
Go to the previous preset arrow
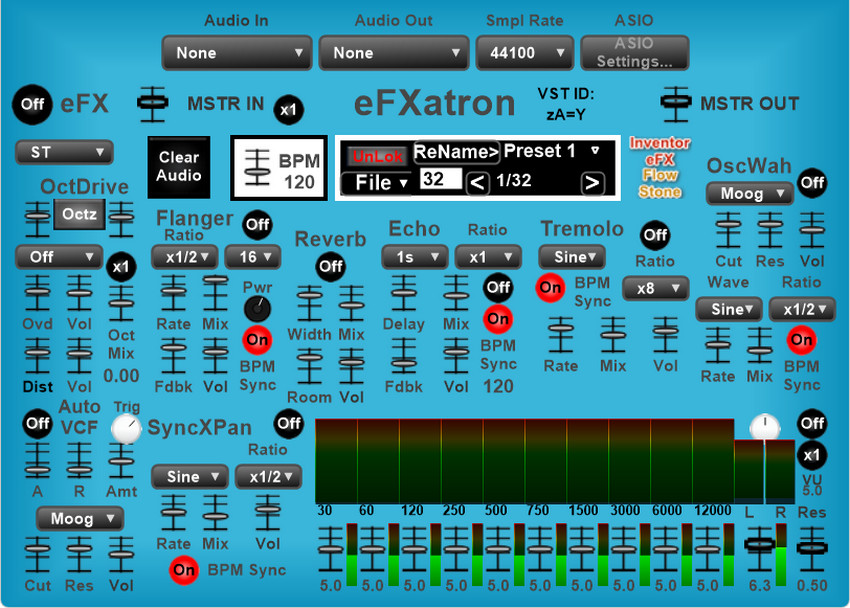pos(478,182)
